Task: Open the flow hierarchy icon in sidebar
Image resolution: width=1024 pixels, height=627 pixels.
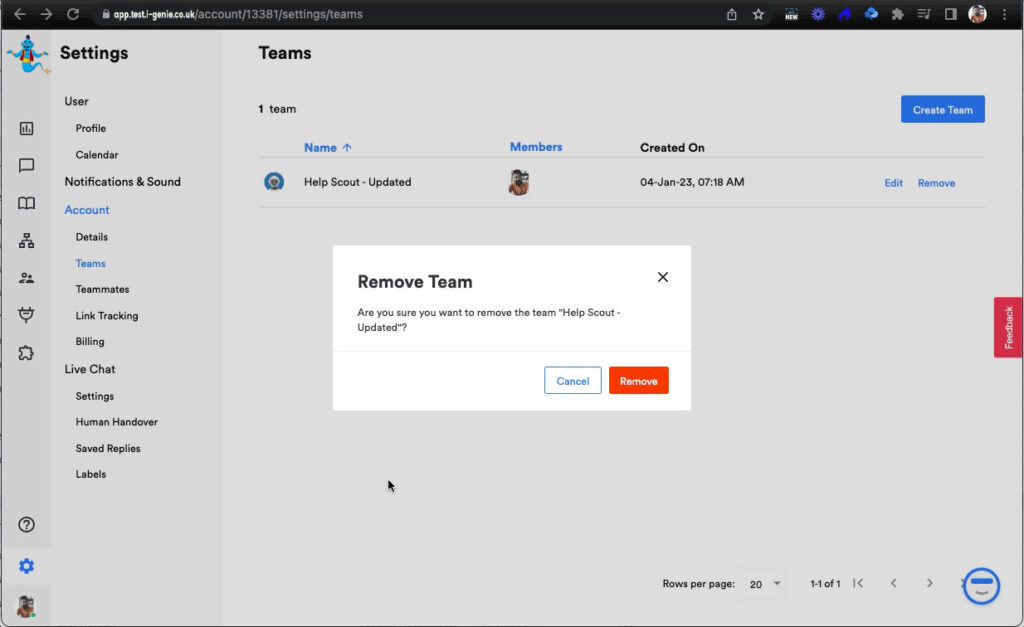Action: pyautogui.click(x=27, y=241)
